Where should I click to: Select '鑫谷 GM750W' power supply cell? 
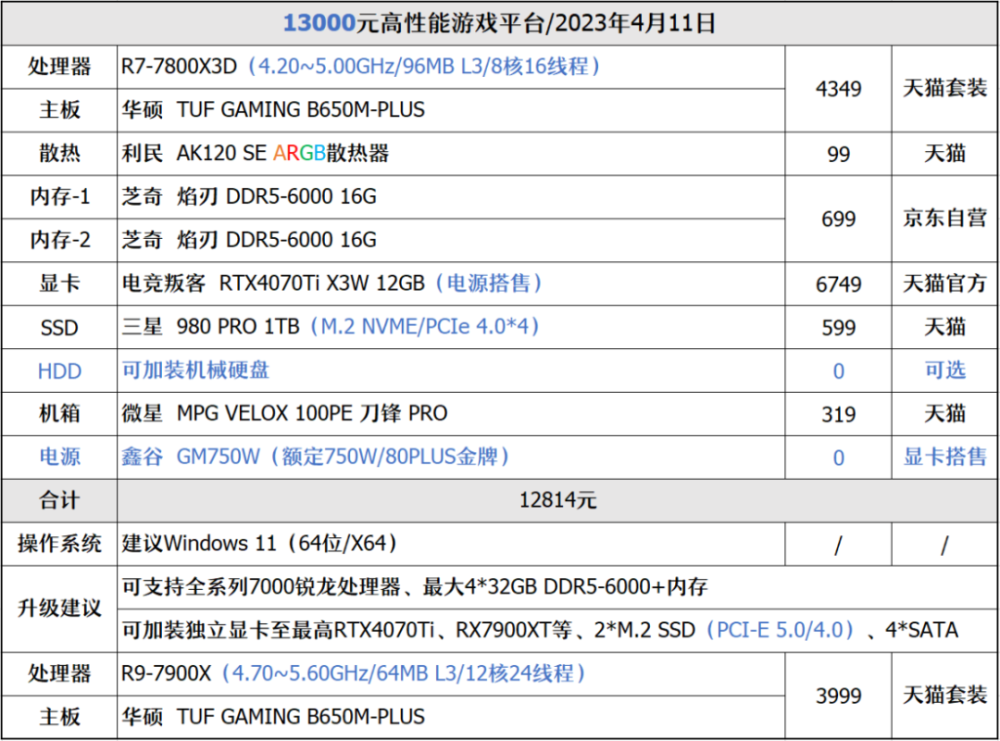coord(451,457)
